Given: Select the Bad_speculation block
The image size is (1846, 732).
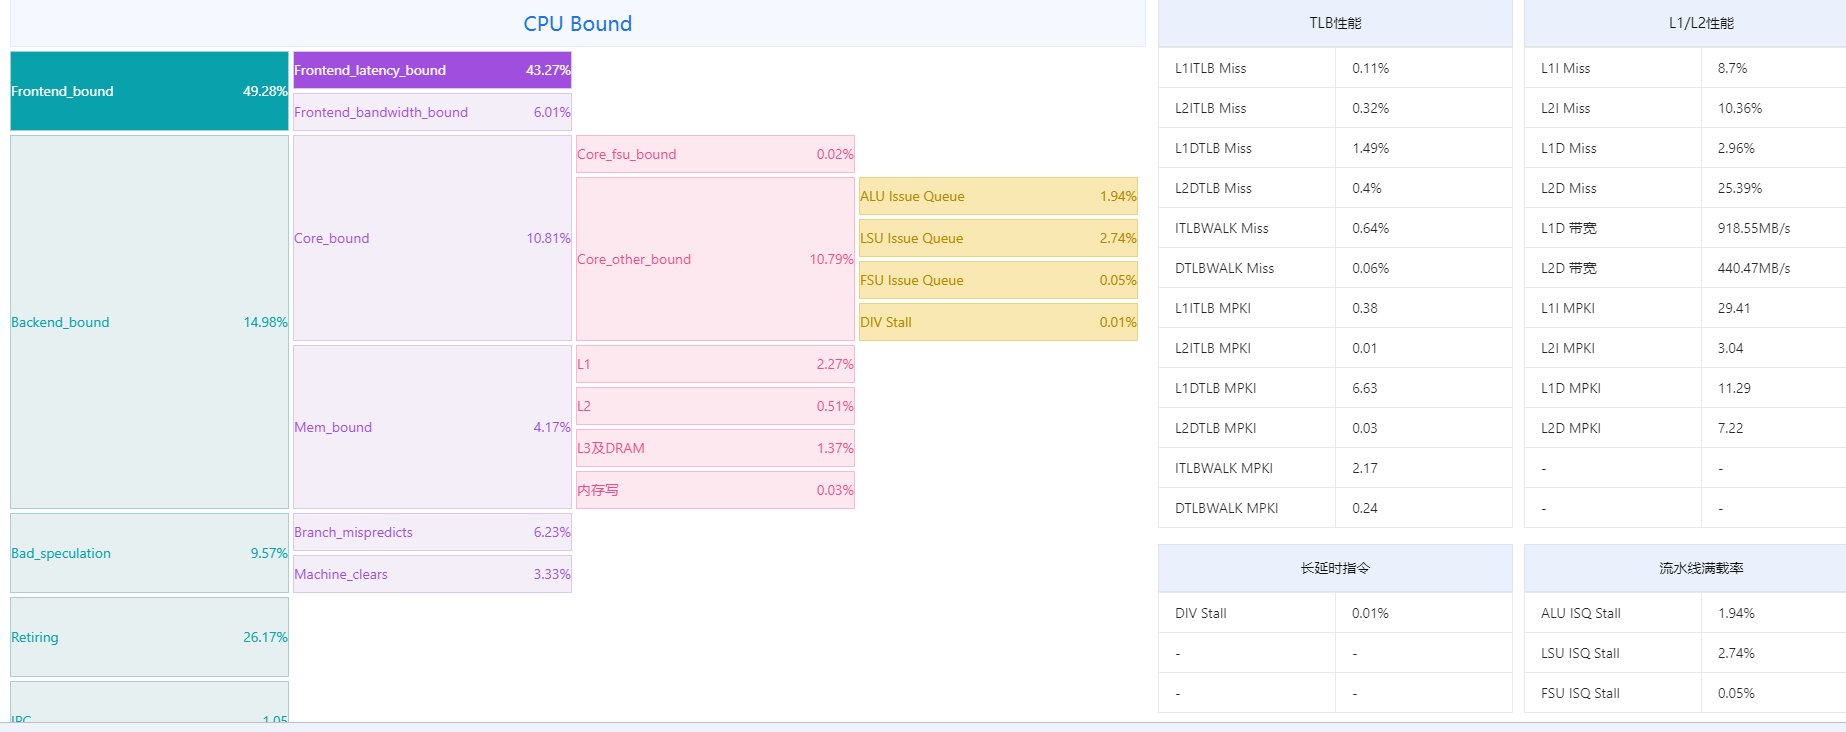Looking at the screenshot, I should (149, 553).
